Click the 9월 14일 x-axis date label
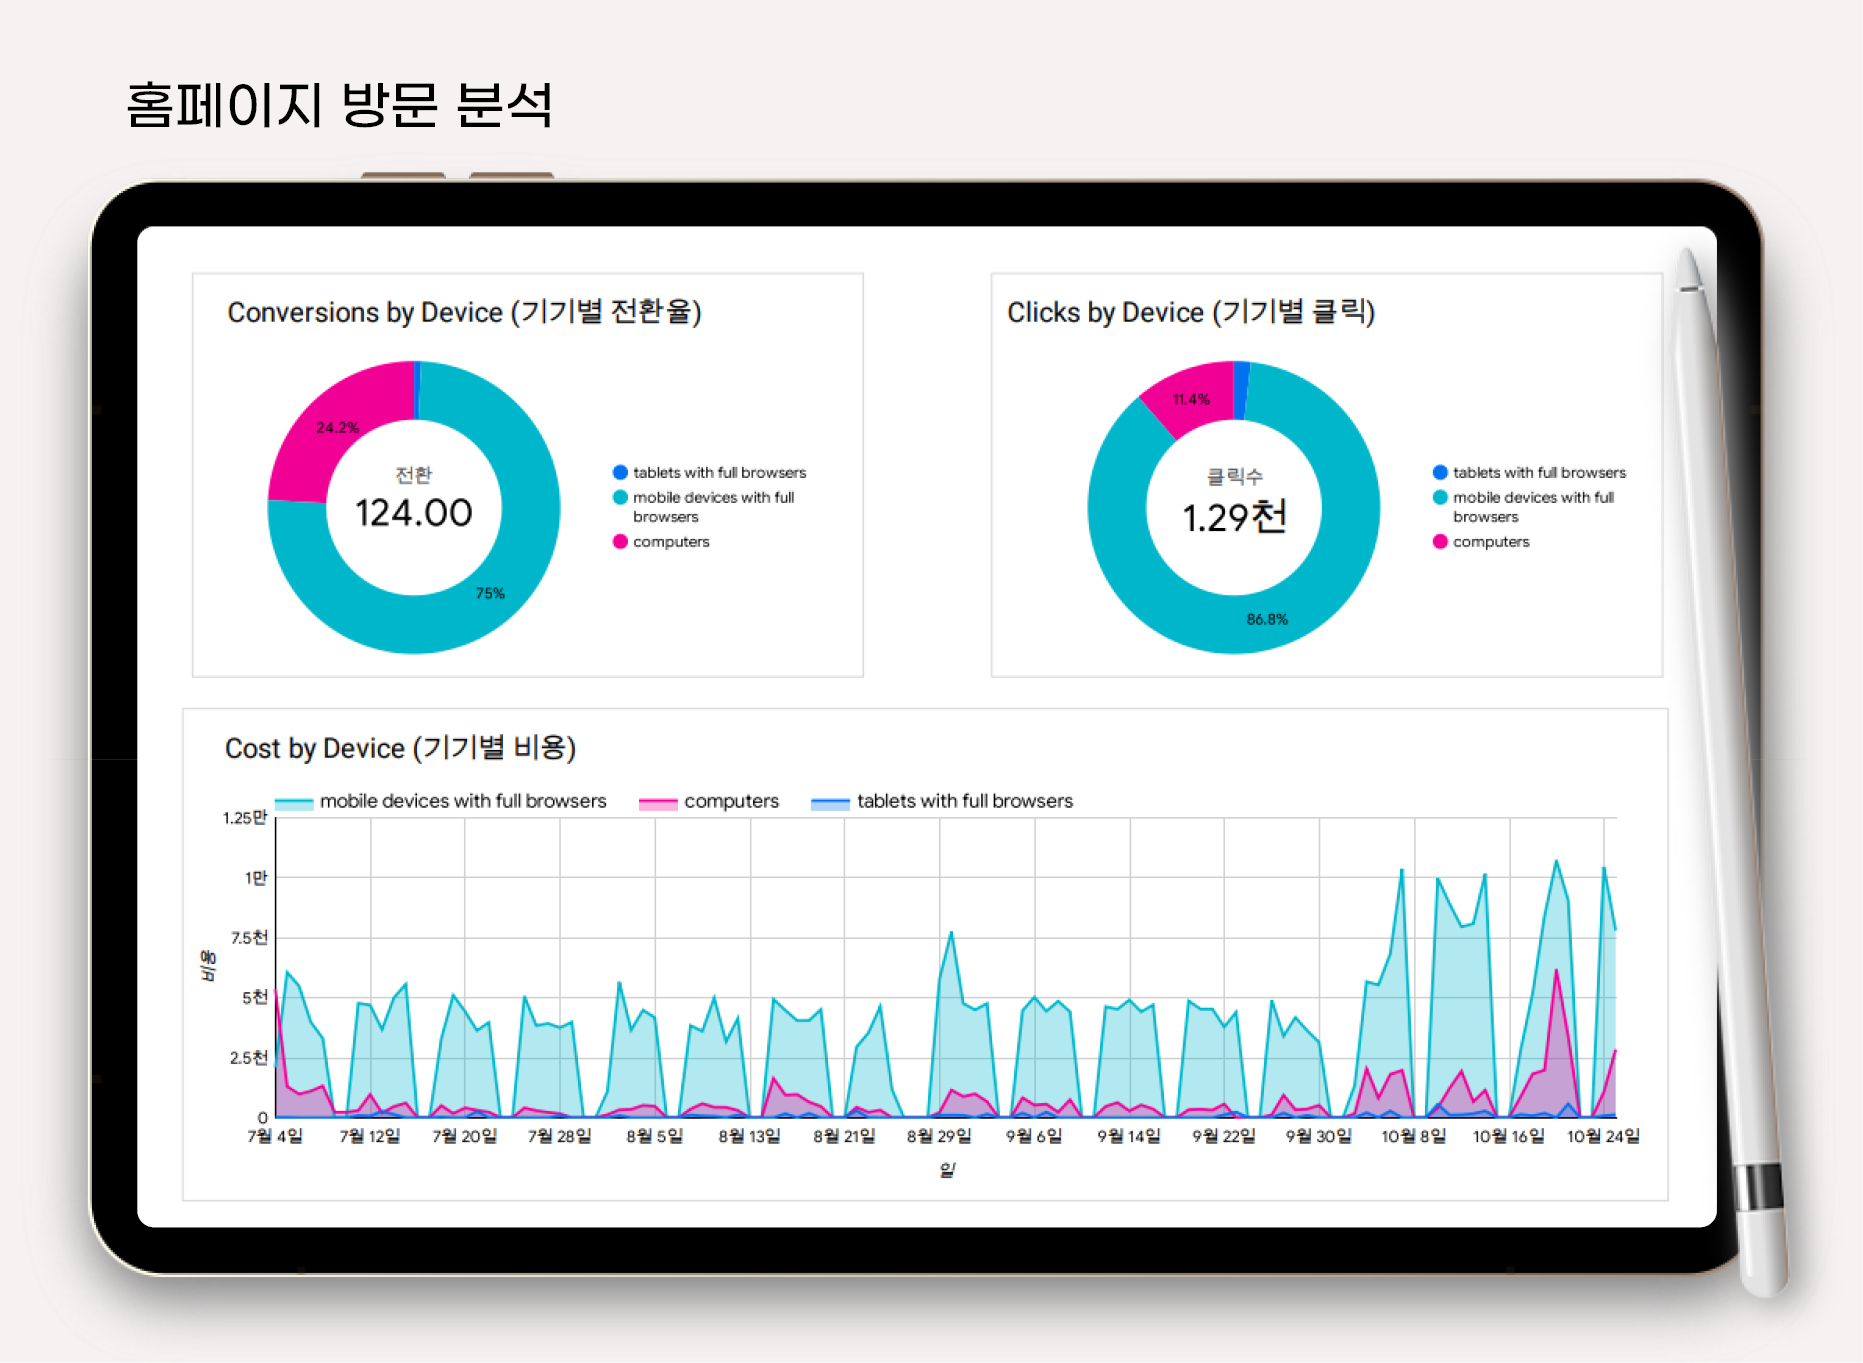Screen dimensions: 1863x1363 tap(1129, 1136)
